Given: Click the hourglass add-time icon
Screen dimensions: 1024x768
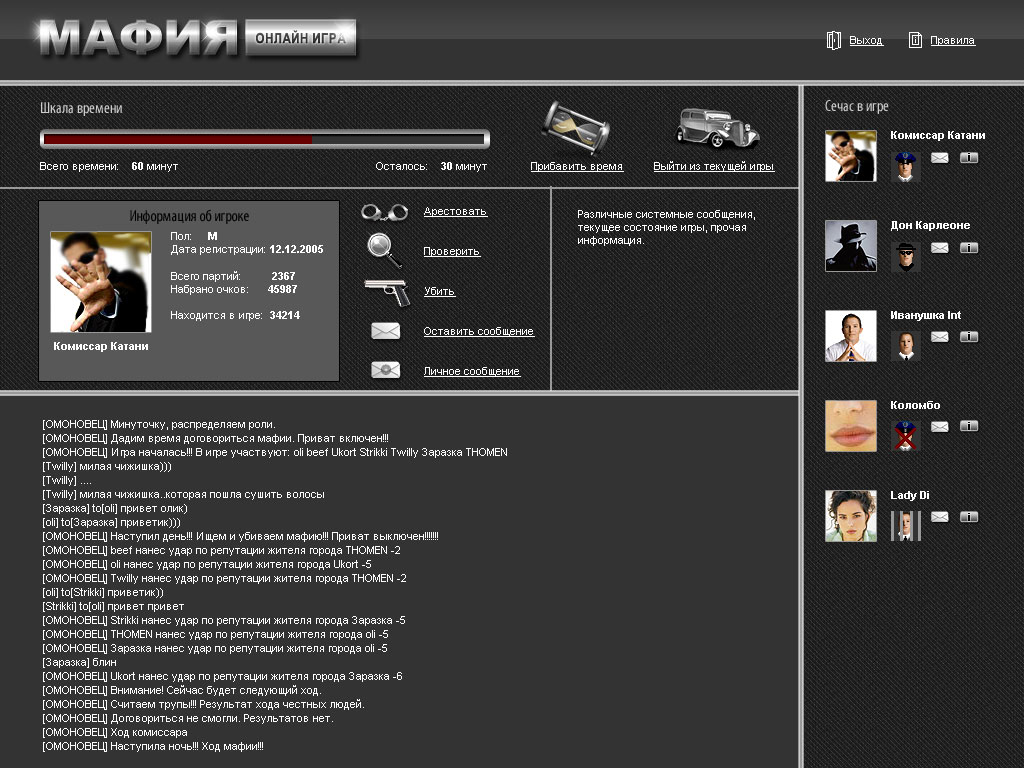Looking at the screenshot, I should (576, 127).
